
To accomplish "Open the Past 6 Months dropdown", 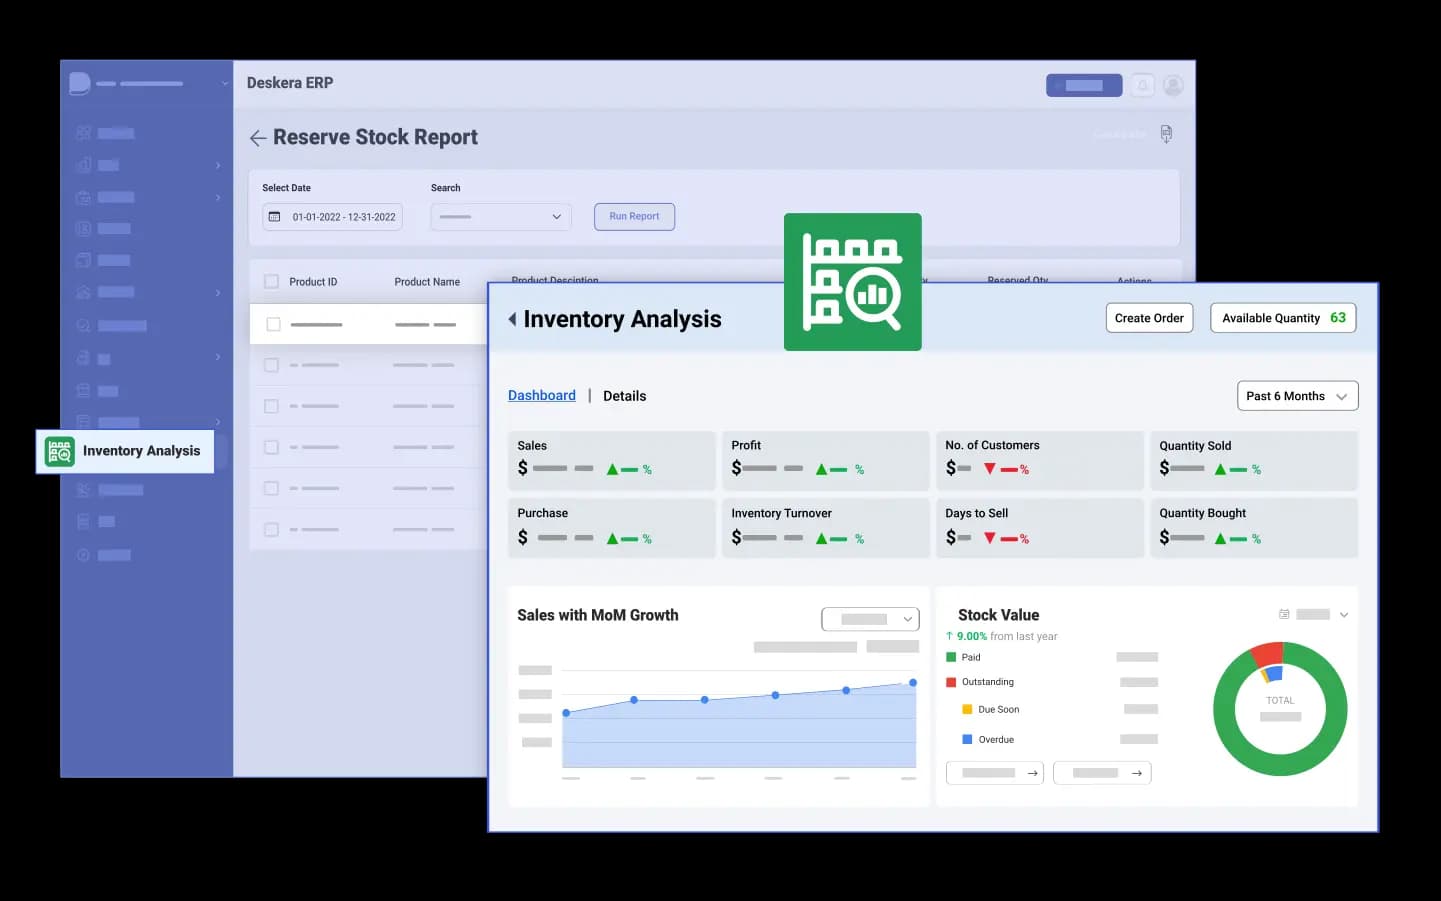I will click(x=1297, y=396).
